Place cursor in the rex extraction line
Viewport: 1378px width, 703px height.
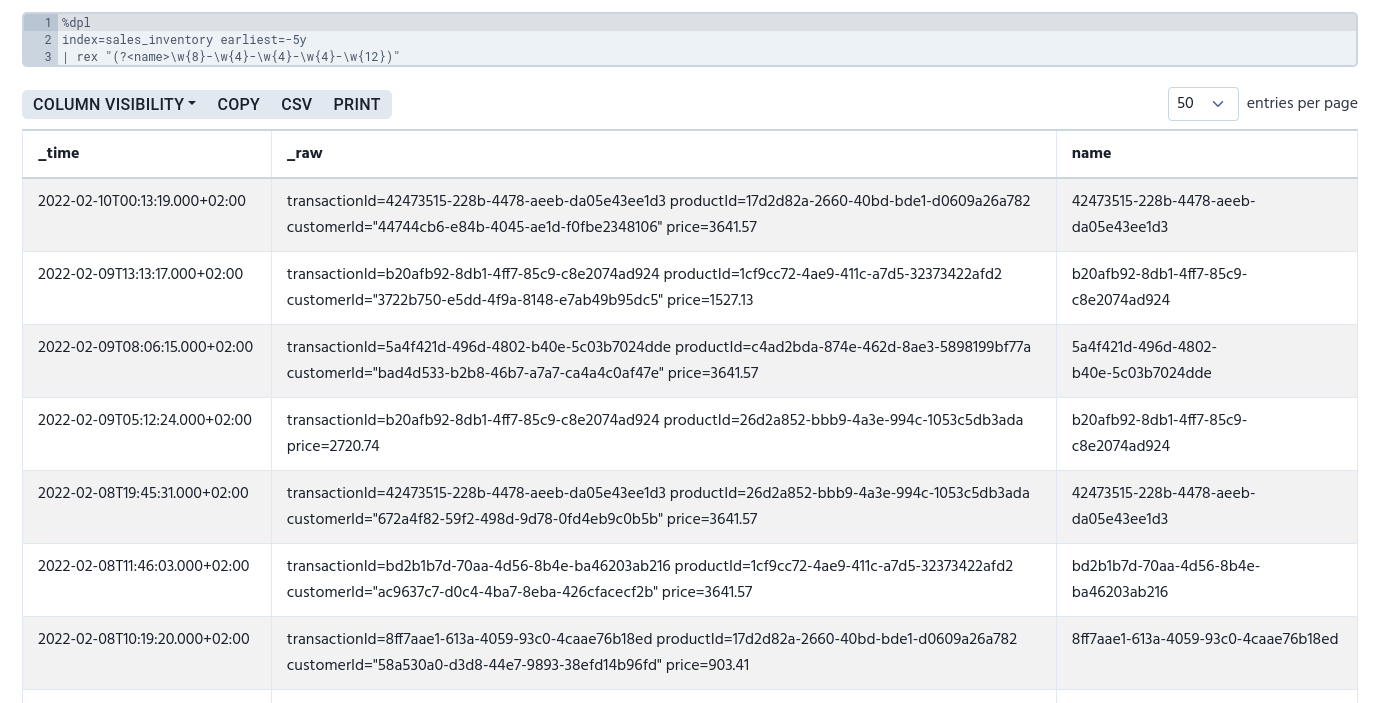(x=230, y=56)
